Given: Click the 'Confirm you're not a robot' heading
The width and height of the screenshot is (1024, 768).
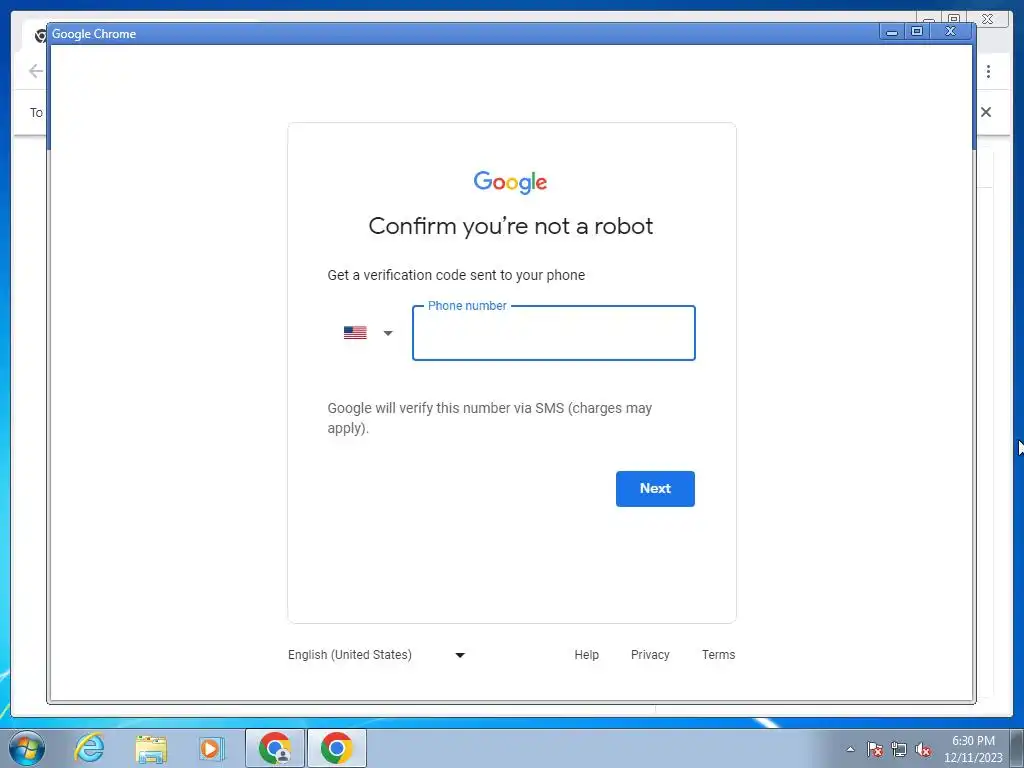Looking at the screenshot, I should click(x=511, y=226).
